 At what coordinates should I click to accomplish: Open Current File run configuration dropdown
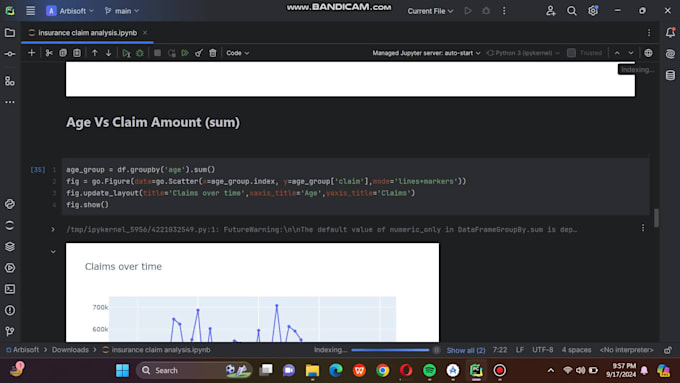coord(430,11)
